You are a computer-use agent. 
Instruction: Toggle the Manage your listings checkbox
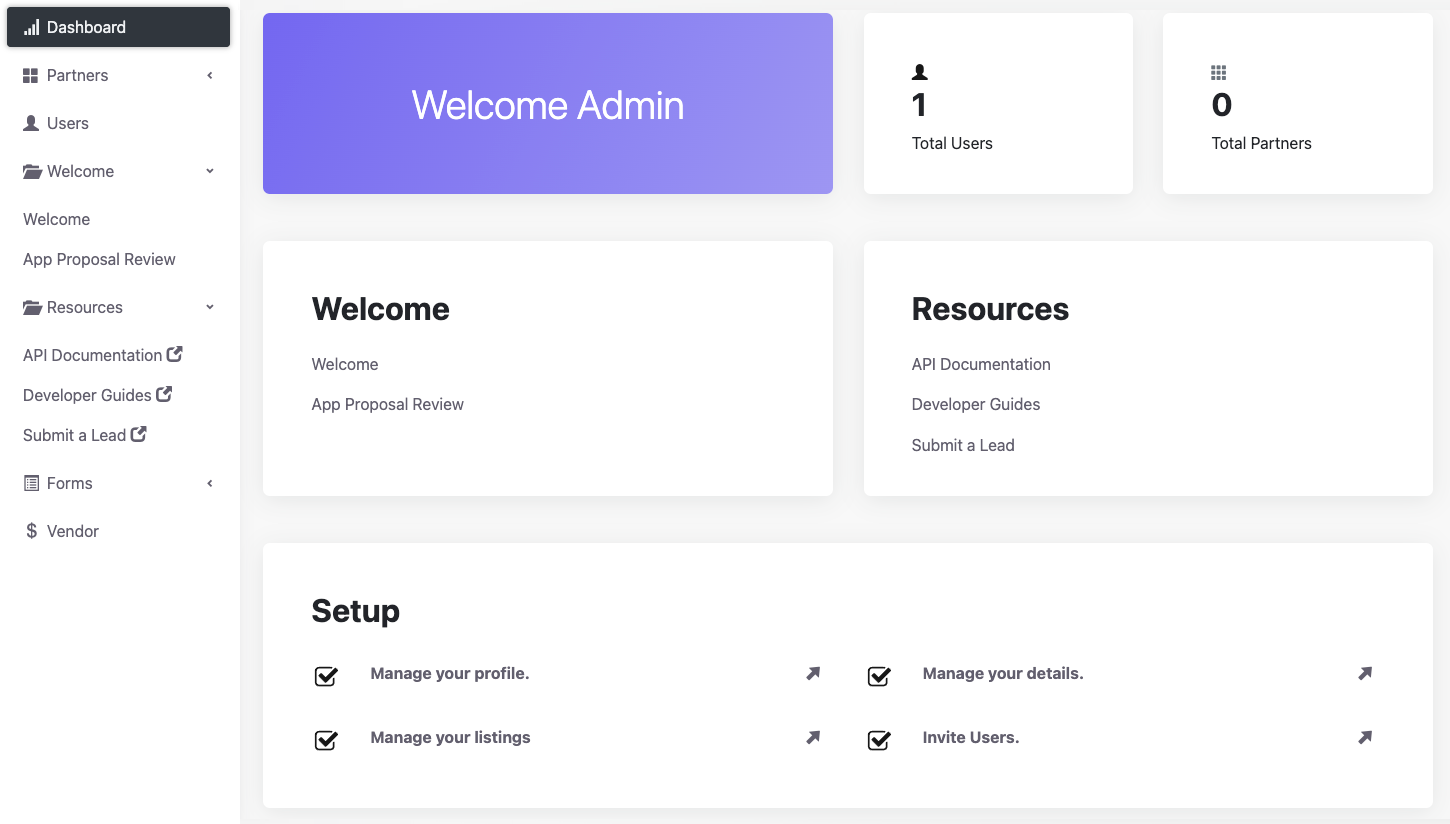(x=326, y=740)
